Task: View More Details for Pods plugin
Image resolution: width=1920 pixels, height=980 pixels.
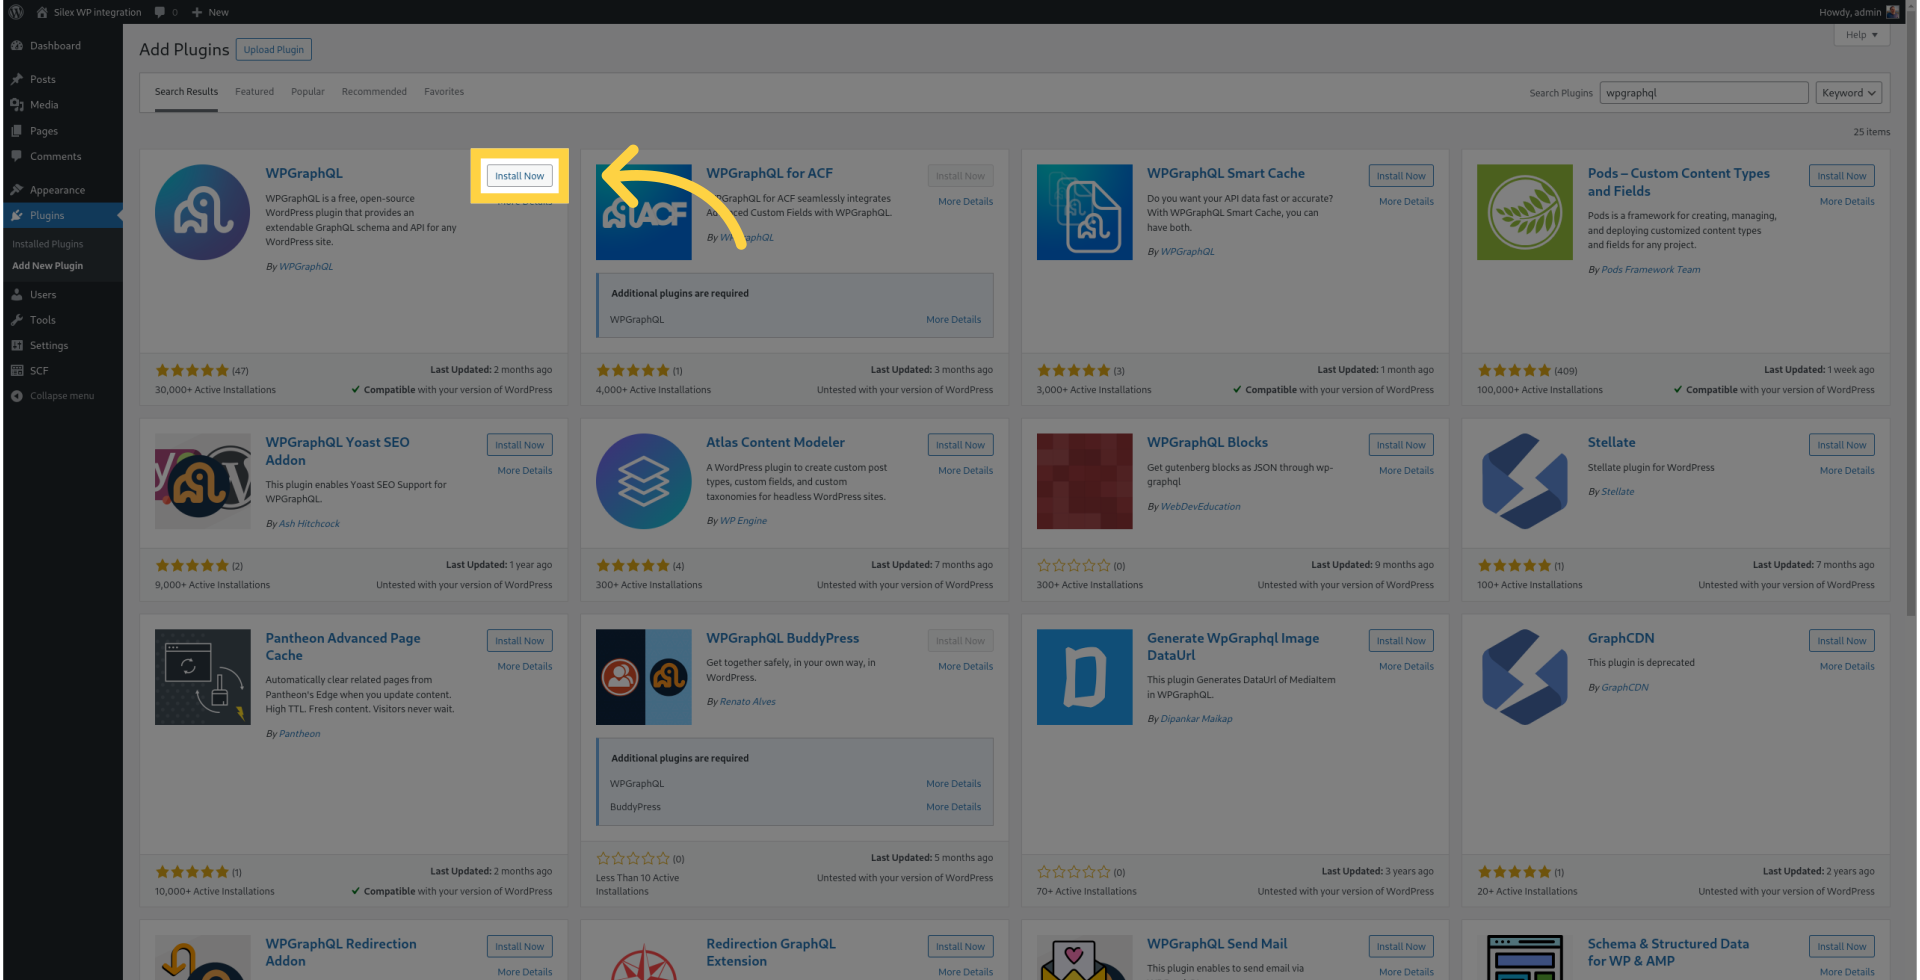Action: pos(1847,202)
